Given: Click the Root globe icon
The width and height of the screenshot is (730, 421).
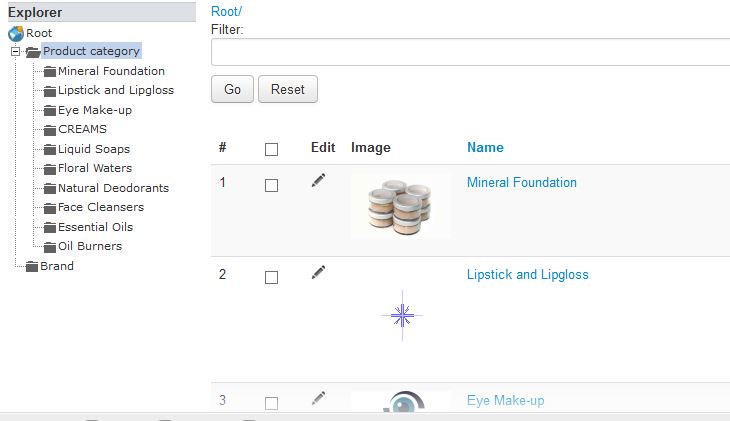Looking at the screenshot, I should coord(16,34).
